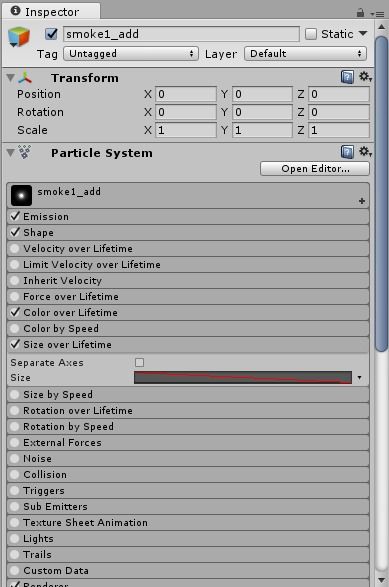Viewport: 389px width, 587px height.
Task: Enable the Force over Lifetime module
Action: (x=15, y=296)
